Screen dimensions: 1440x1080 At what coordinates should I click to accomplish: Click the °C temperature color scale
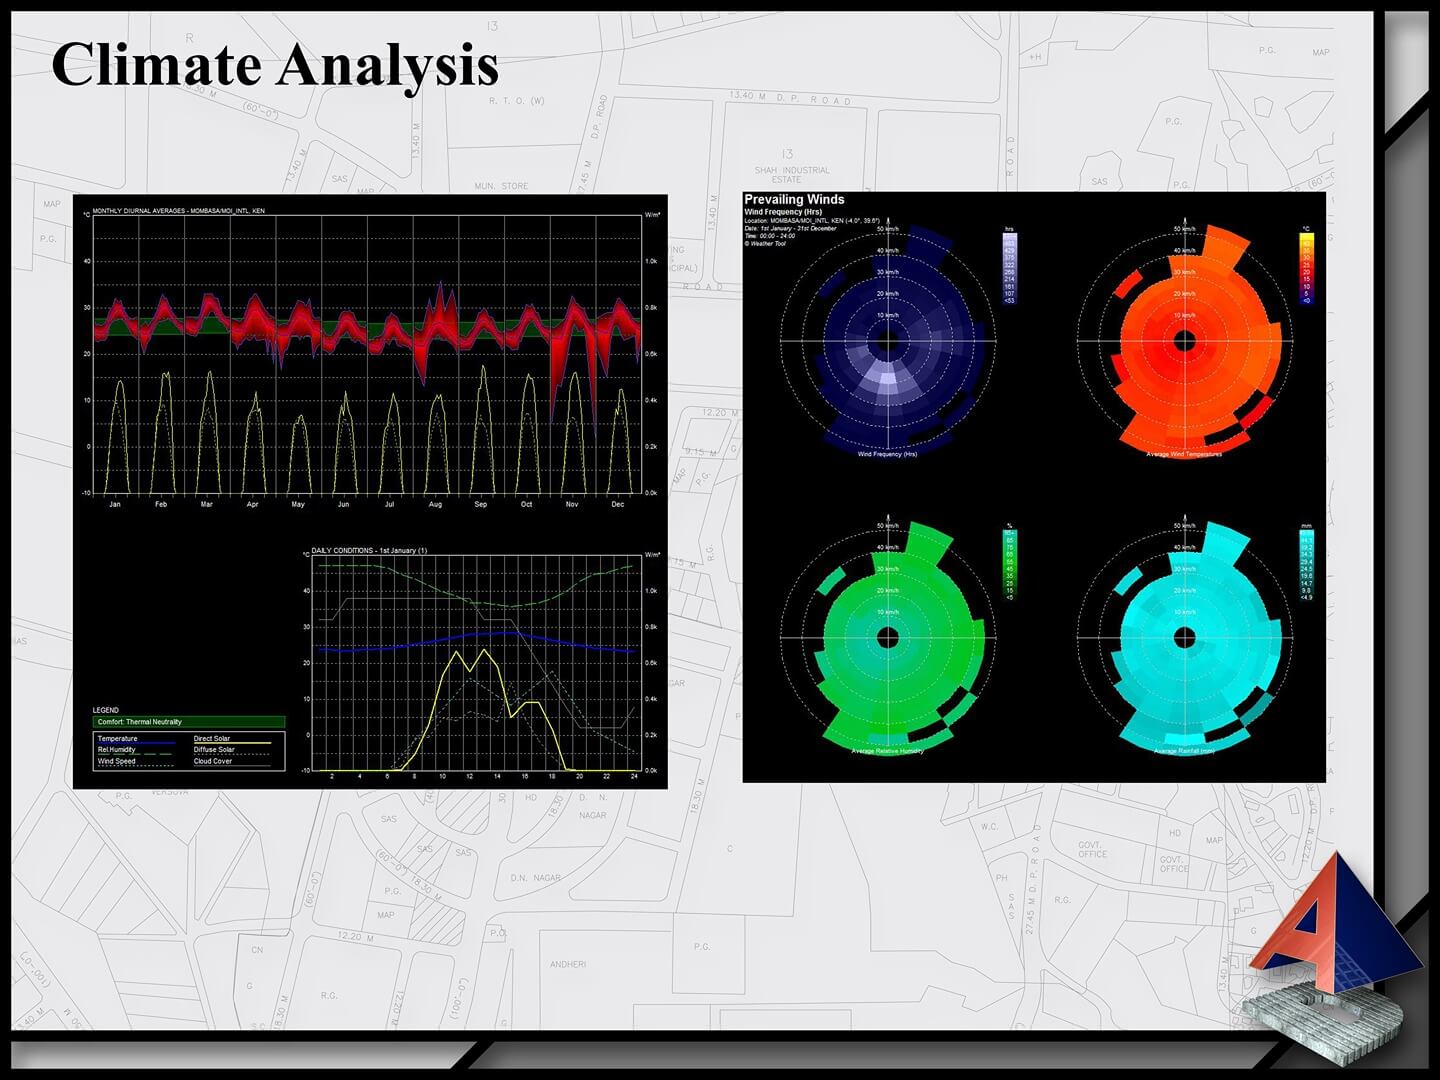tap(1306, 266)
